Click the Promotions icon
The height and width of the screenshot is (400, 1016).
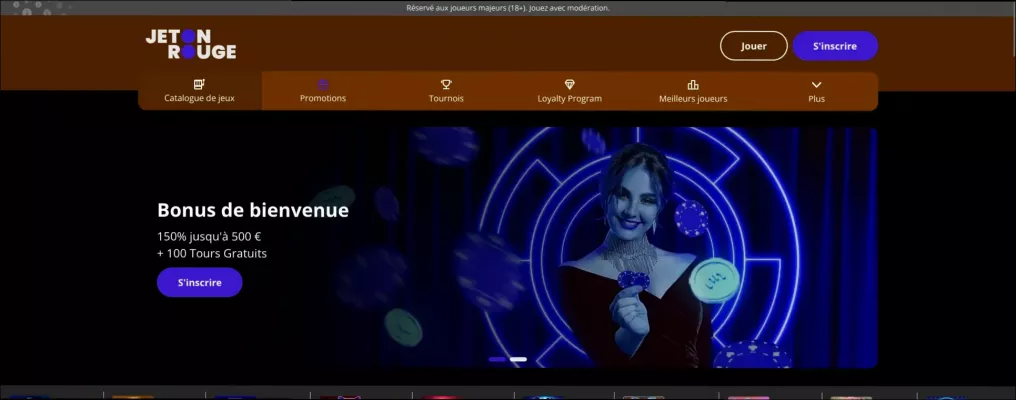click(323, 84)
